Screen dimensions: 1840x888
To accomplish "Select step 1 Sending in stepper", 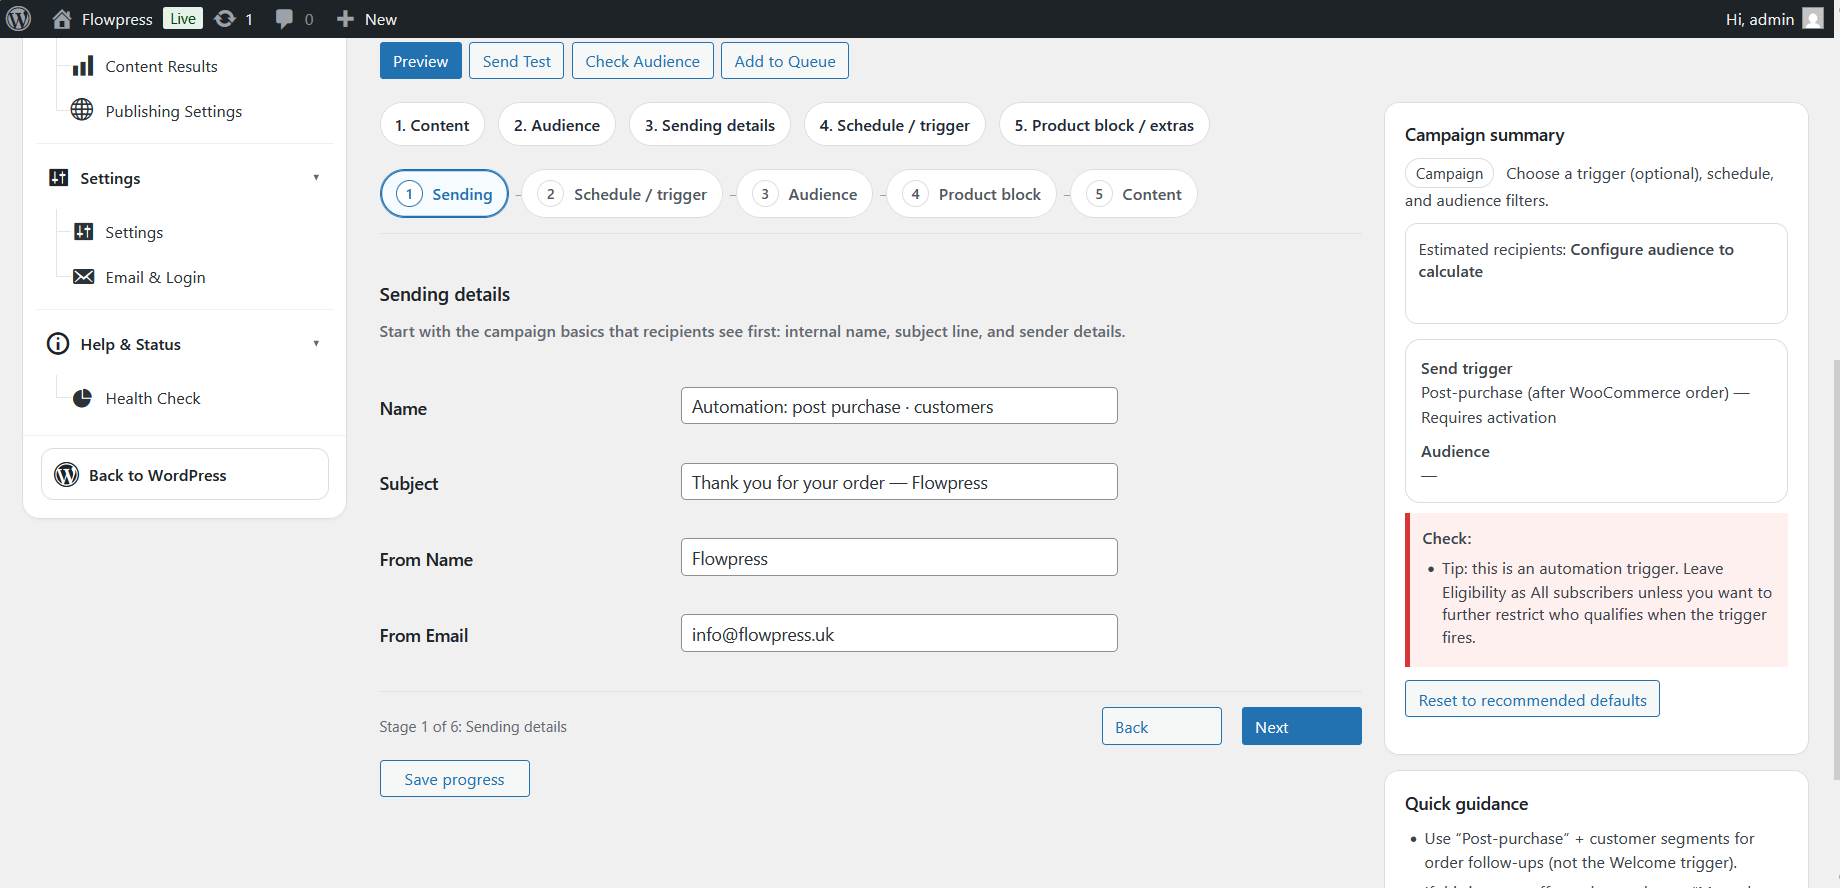I will point(445,194).
